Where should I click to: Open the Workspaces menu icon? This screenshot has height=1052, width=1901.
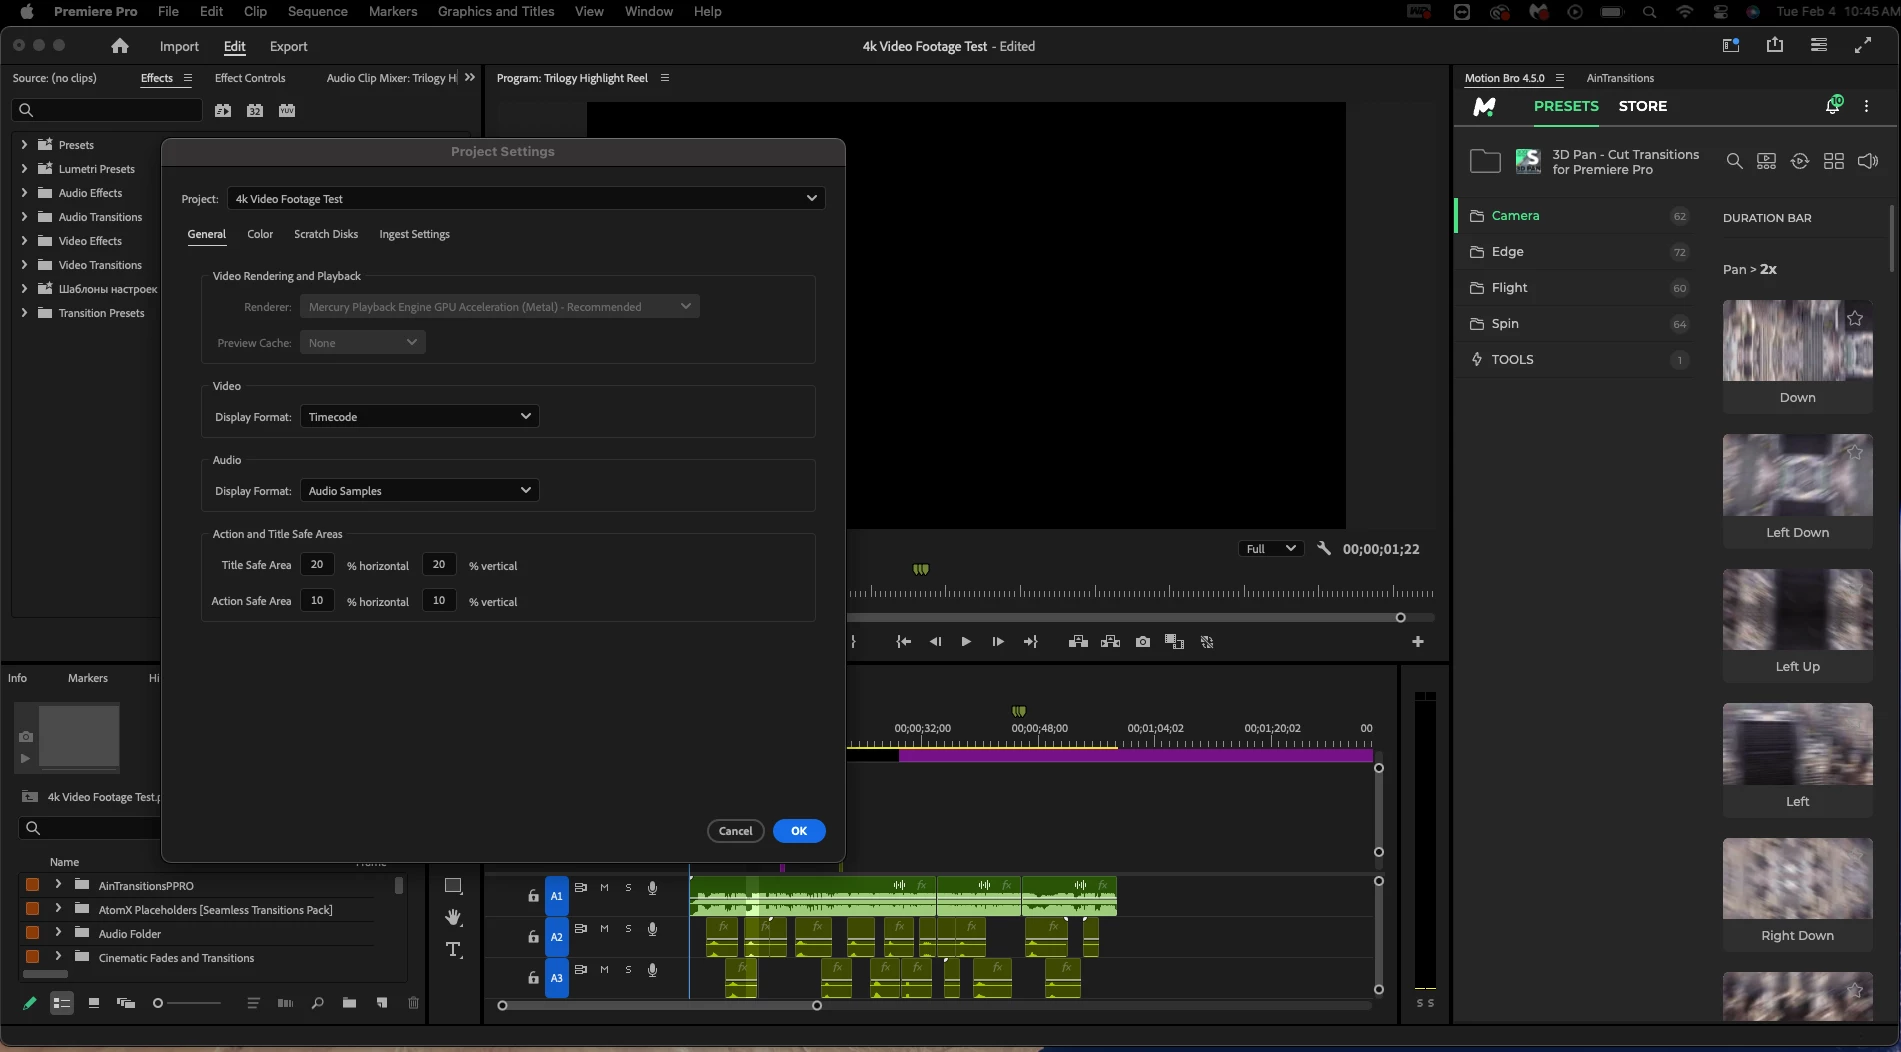click(1819, 45)
